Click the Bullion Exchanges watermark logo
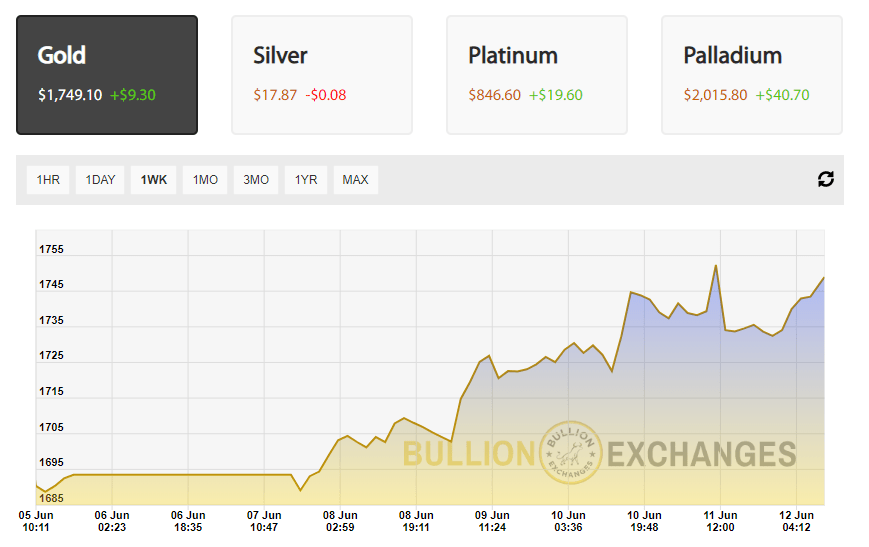Viewport: 869px width, 547px height. click(x=570, y=452)
